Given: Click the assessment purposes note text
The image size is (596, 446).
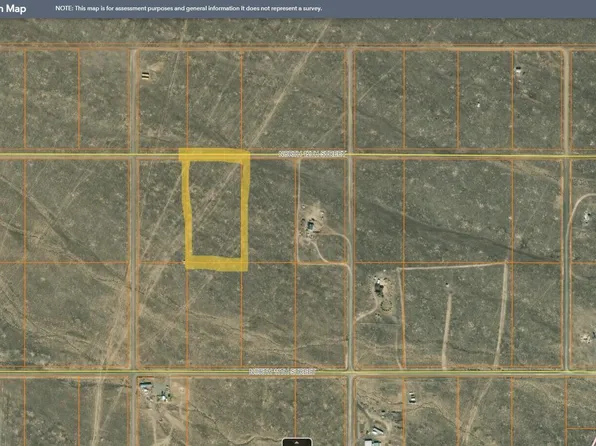Looking at the screenshot, I should [189, 8].
